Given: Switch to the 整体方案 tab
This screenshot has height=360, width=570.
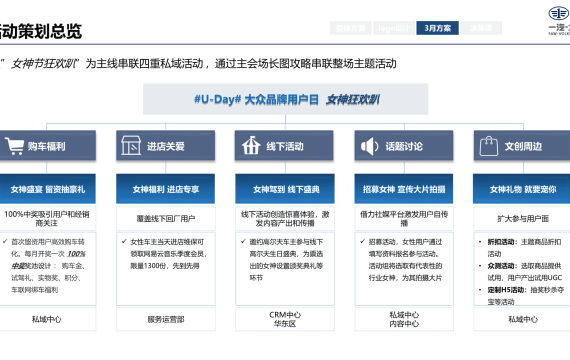Looking at the screenshot, I should point(350,28).
